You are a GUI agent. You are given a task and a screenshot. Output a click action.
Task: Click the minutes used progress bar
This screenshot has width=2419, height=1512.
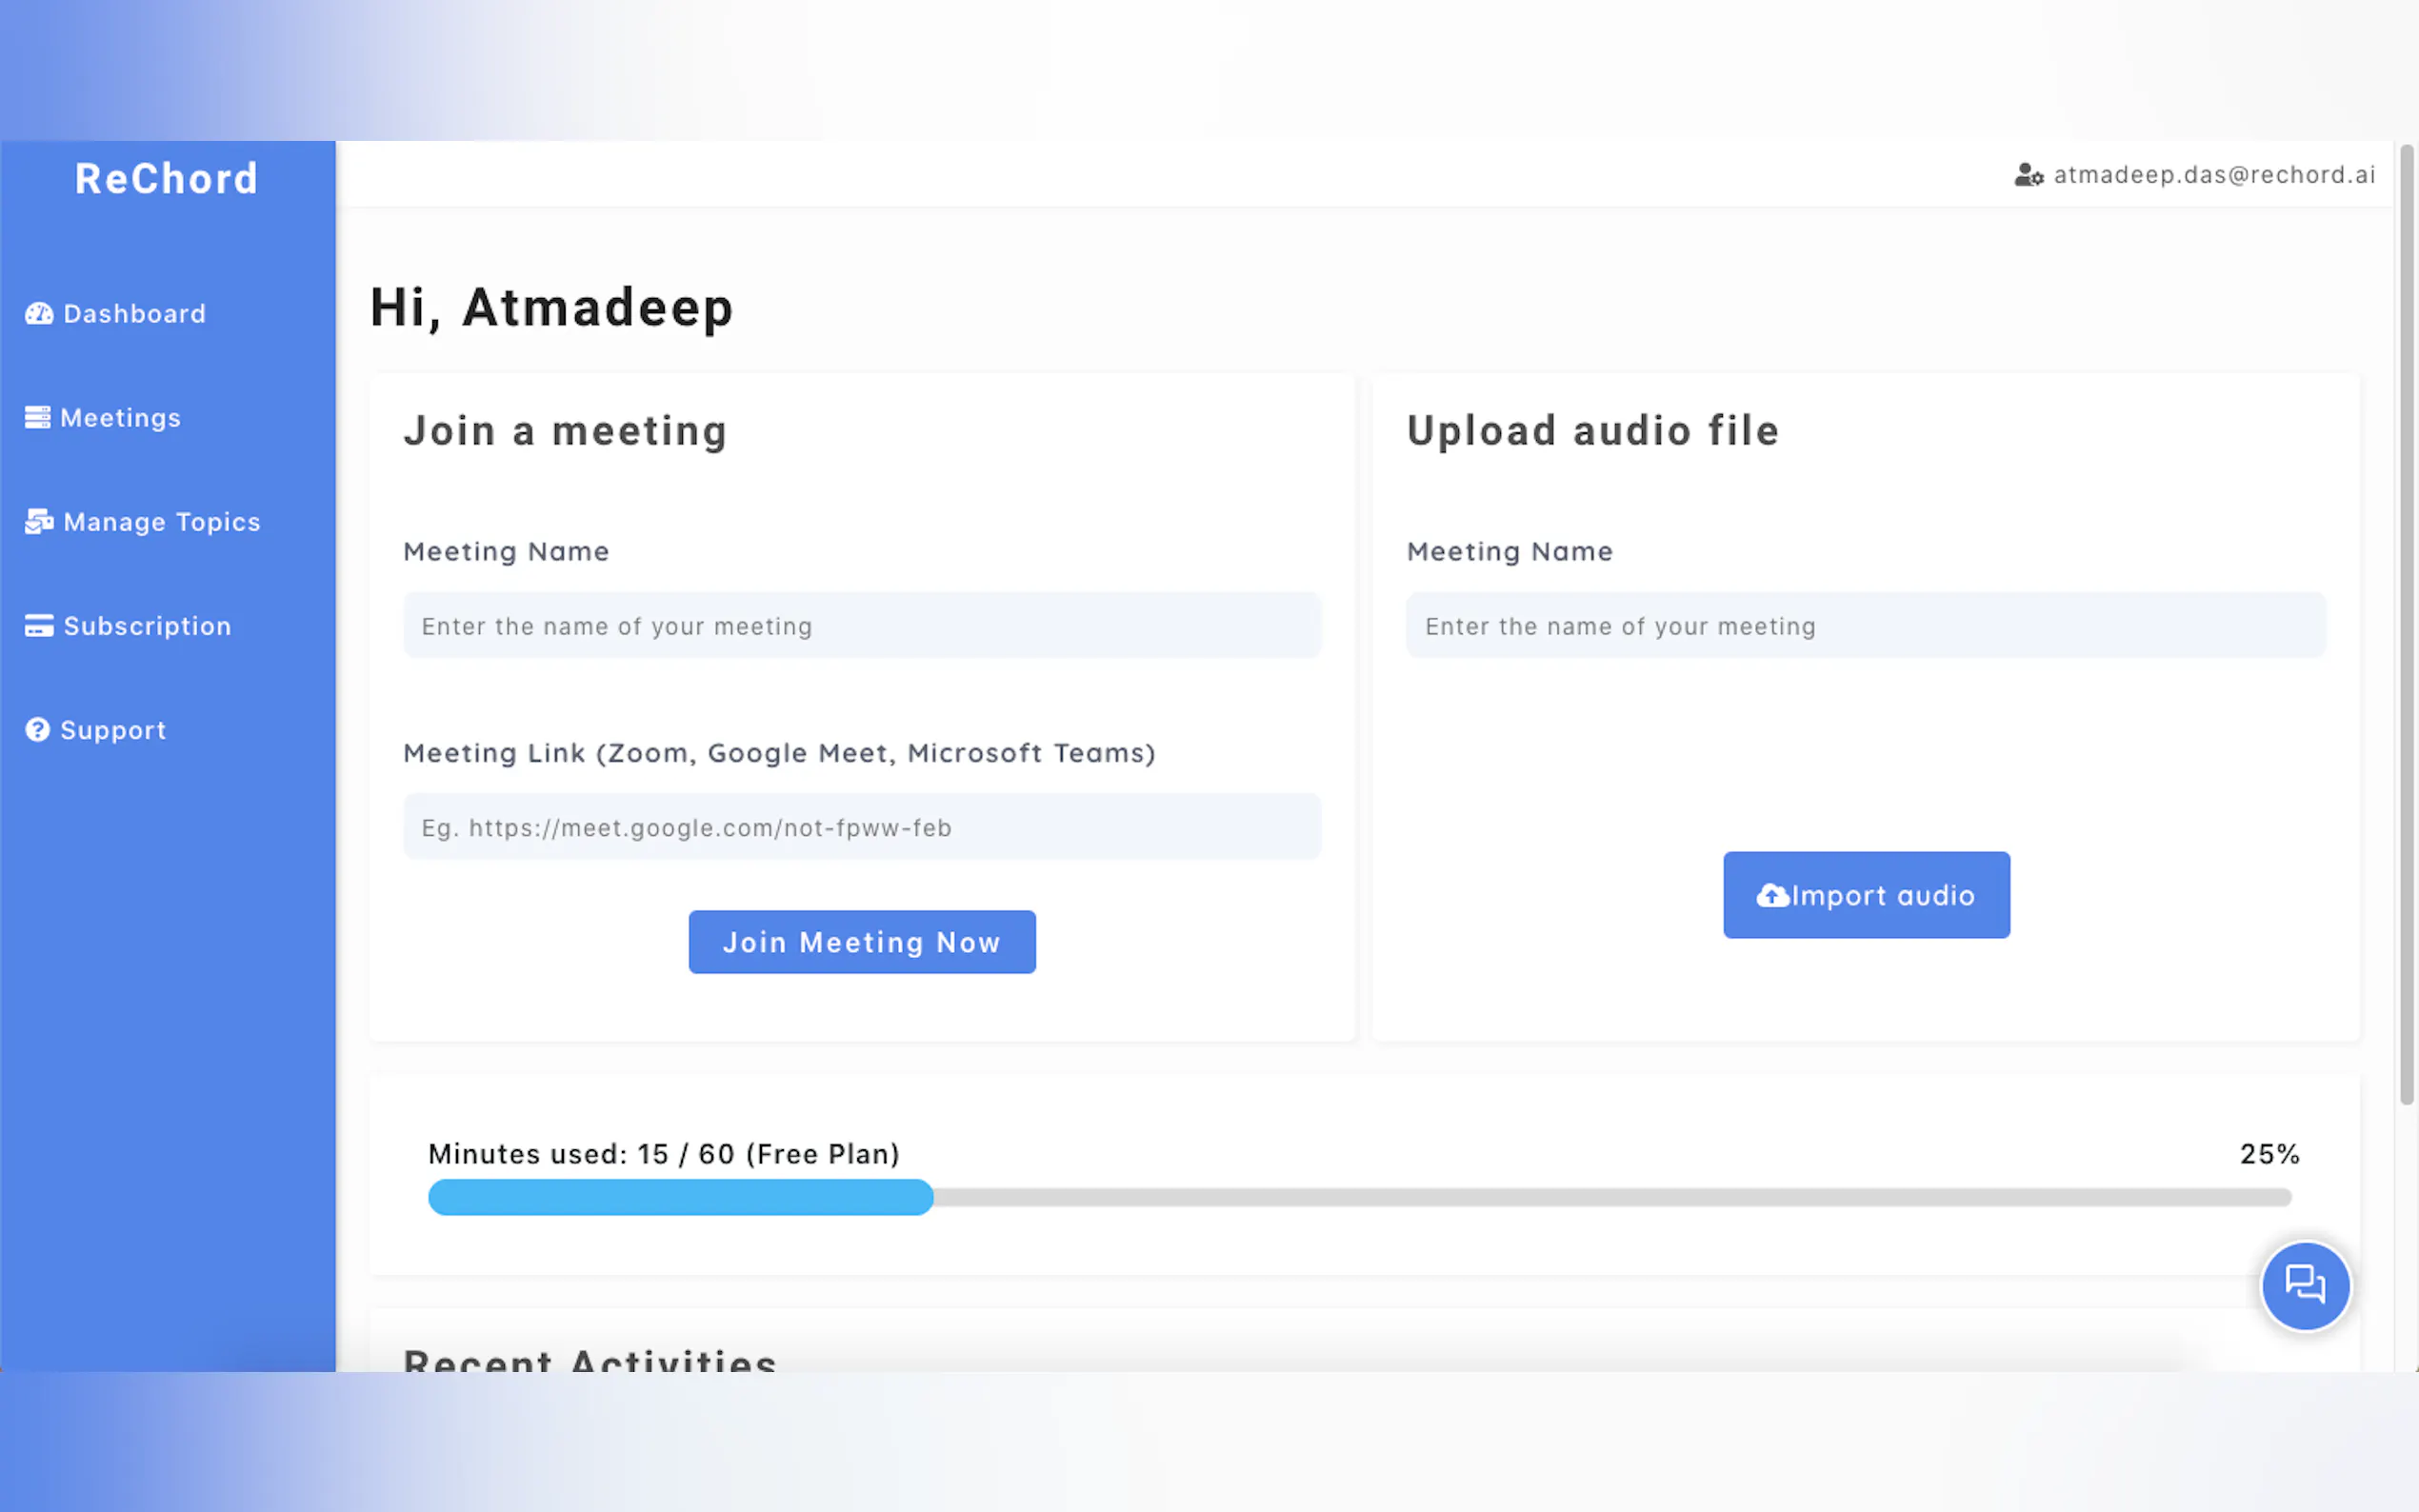pos(1358,1197)
